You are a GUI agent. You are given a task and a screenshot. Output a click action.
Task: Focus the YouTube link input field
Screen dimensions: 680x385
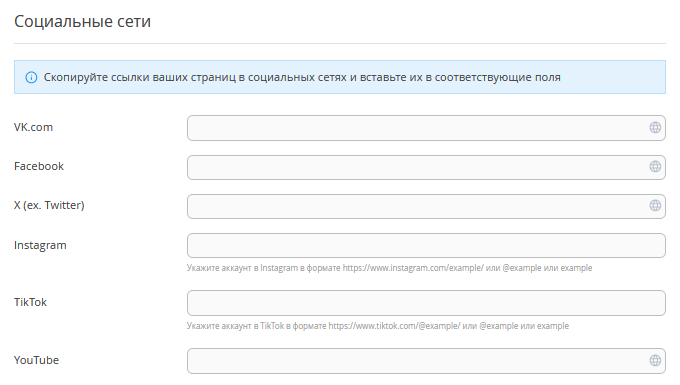point(426,361)
